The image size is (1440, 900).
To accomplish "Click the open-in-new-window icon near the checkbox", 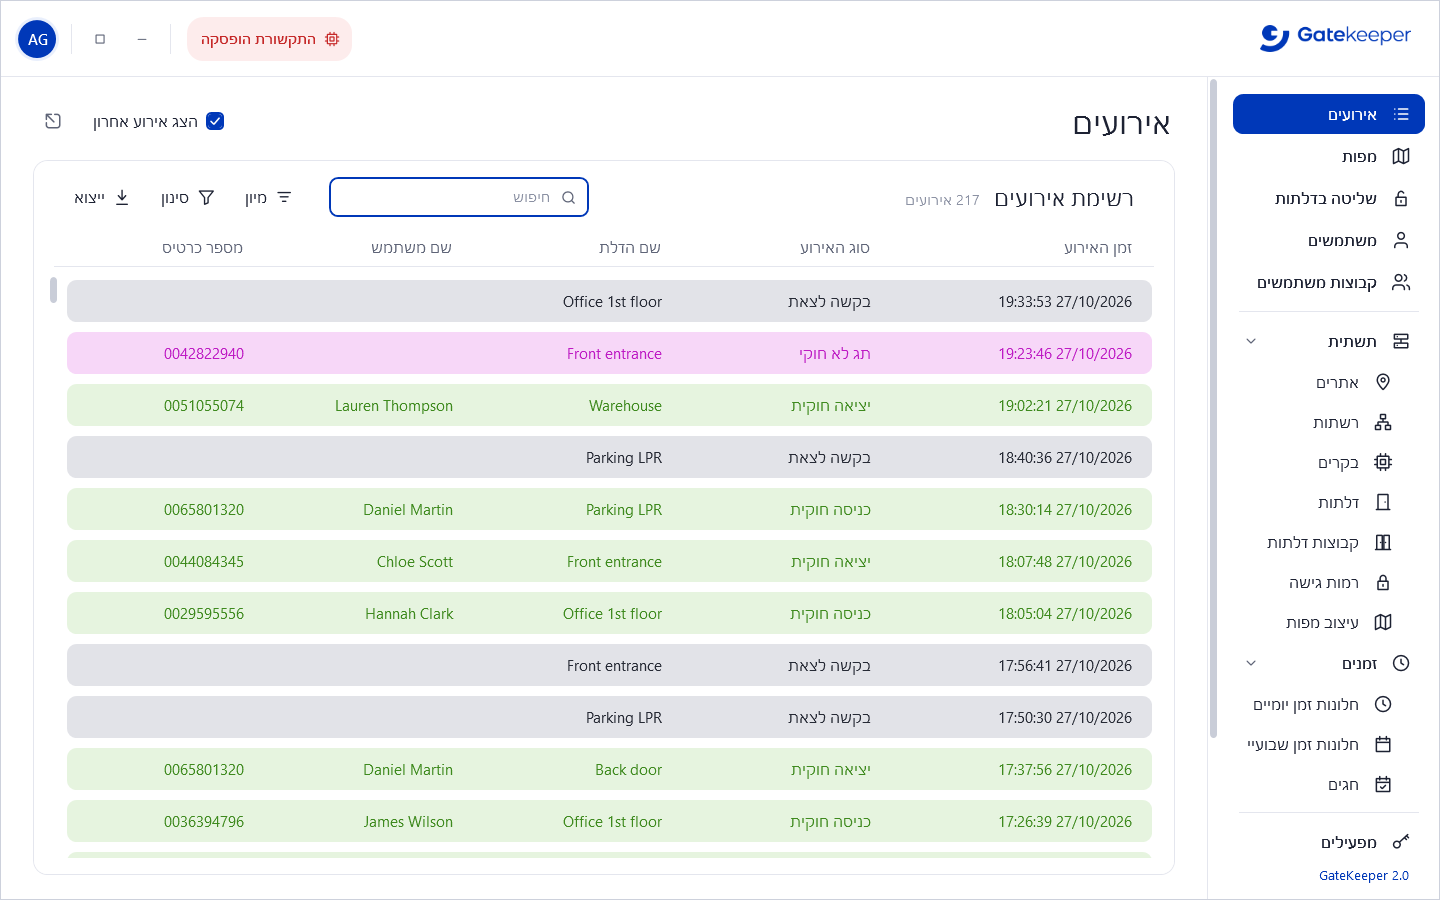I will point(53,121).
